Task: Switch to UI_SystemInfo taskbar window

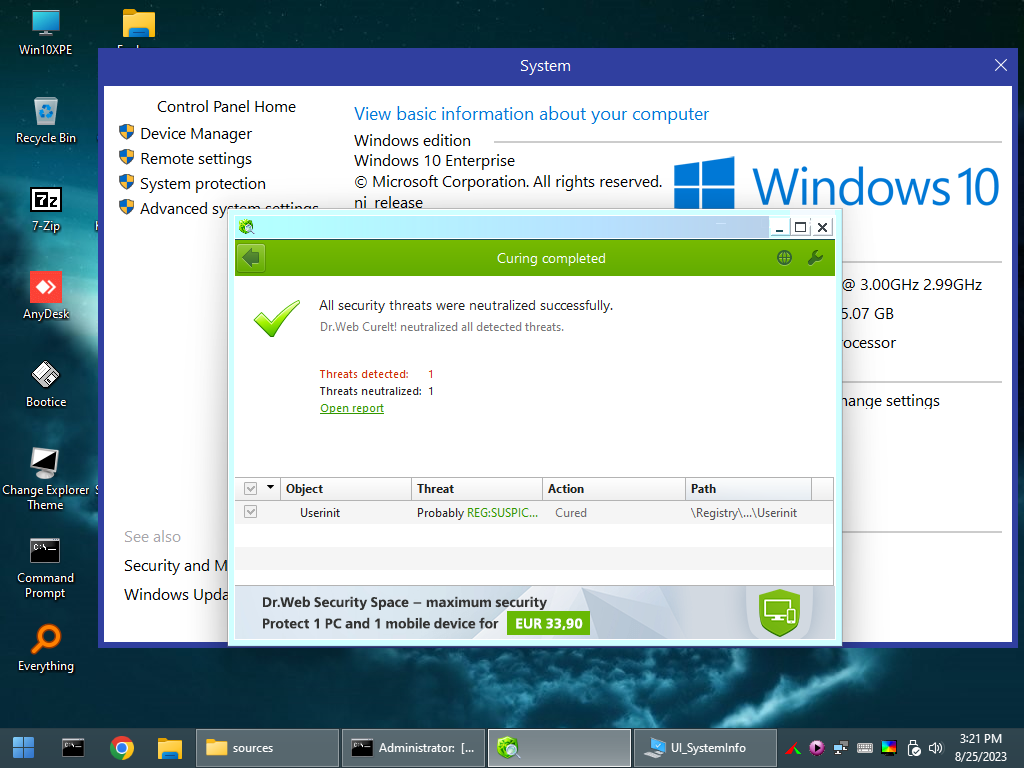Action: click(x=705, y=748)
